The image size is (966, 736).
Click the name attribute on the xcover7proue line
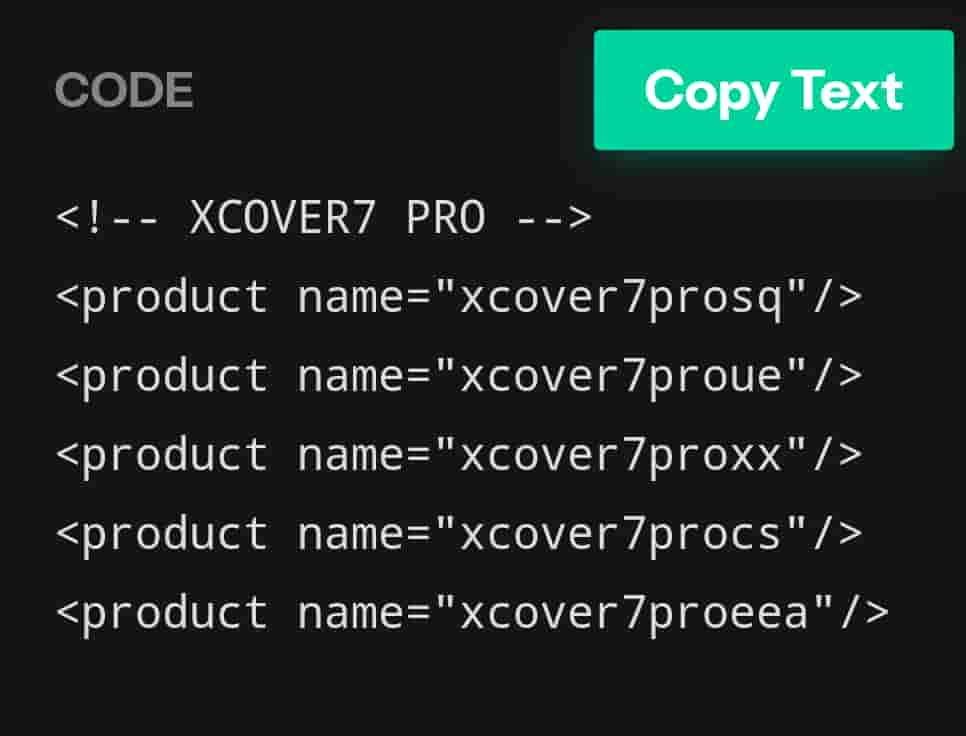[350, 376]
